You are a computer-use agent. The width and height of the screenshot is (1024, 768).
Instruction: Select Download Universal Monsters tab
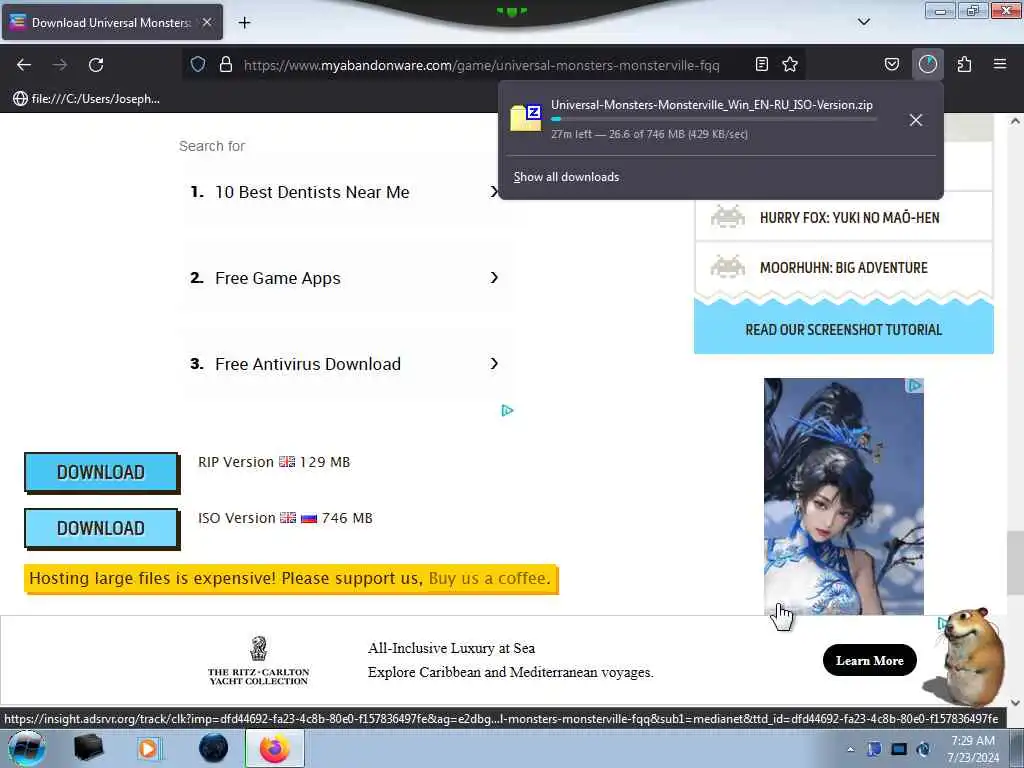(112, 22)
